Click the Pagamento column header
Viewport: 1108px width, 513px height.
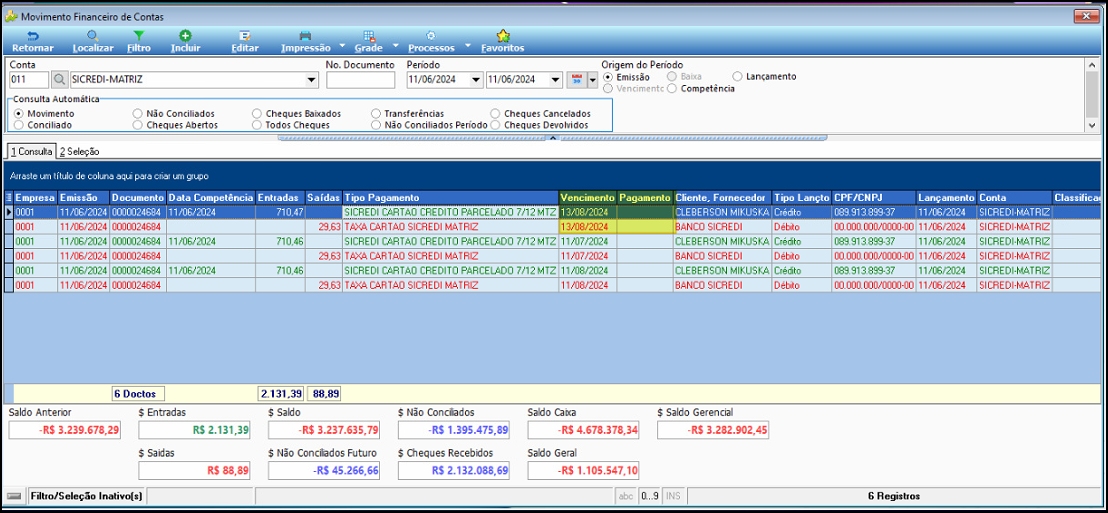pos(645,197)
